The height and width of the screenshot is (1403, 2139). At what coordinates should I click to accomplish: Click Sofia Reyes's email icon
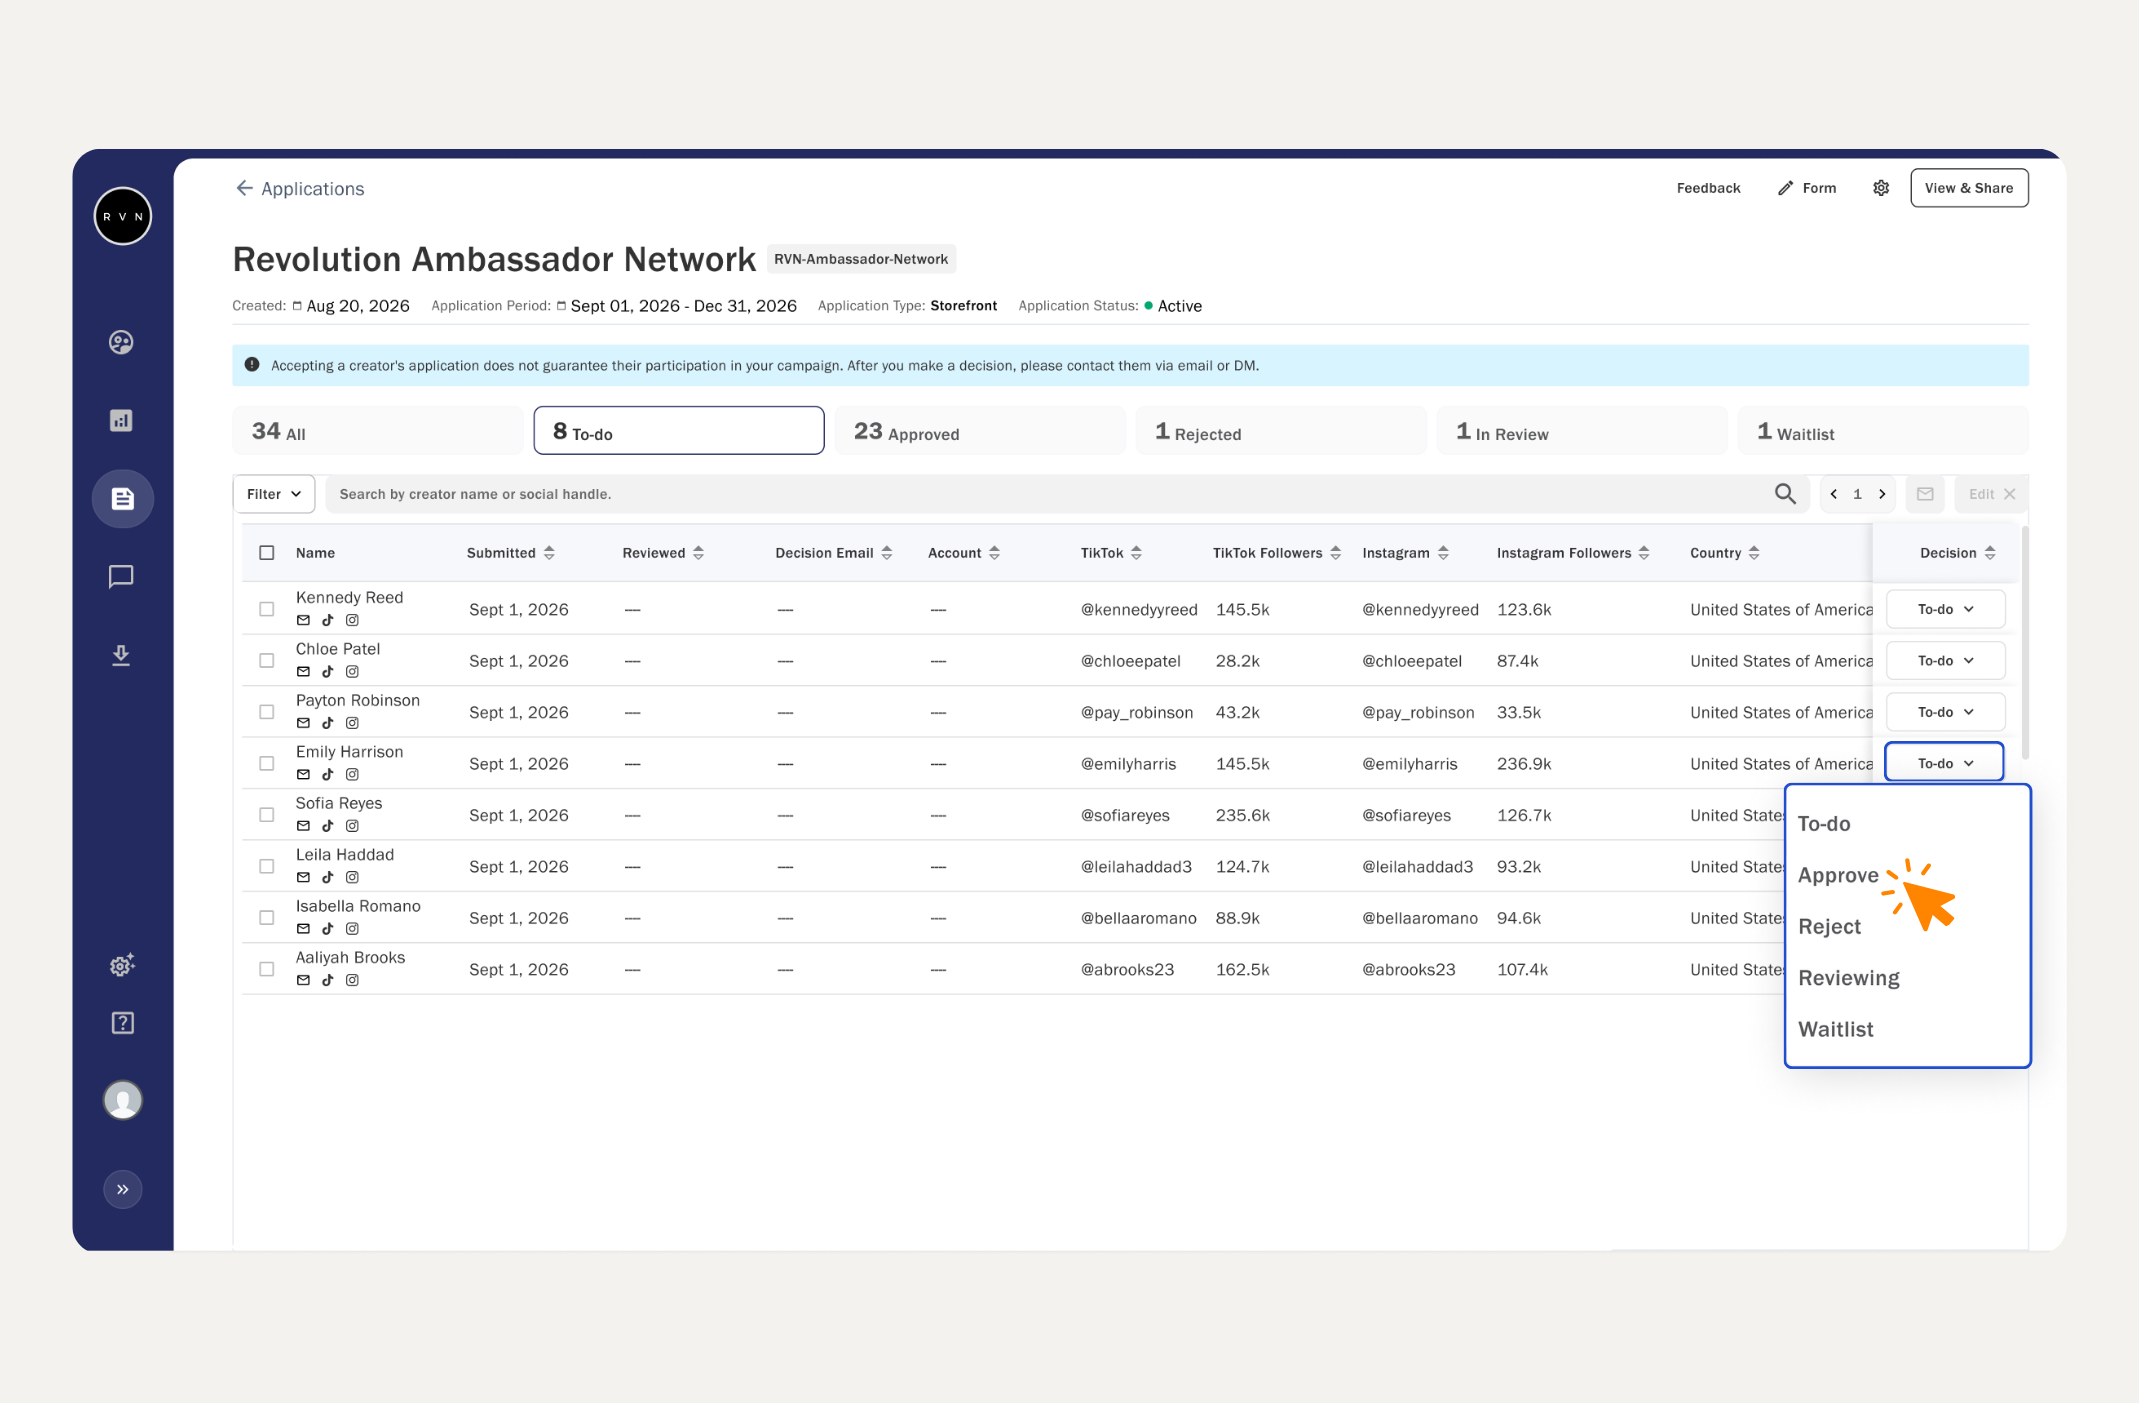coord(303,826)
